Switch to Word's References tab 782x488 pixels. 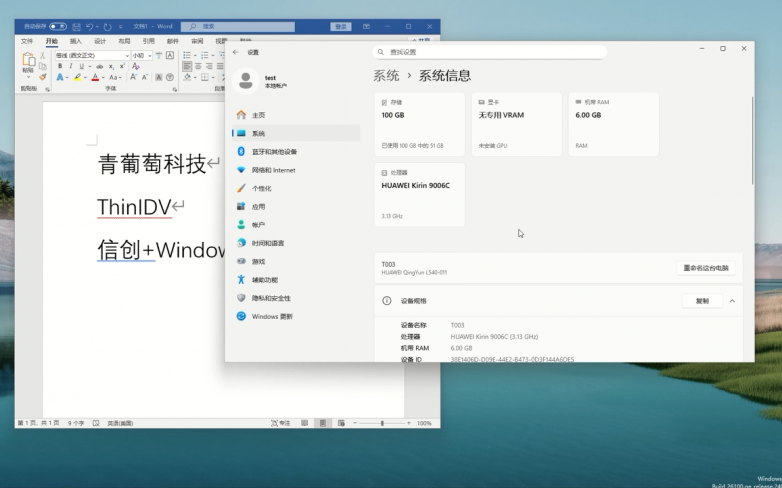[x=149, y=41]
